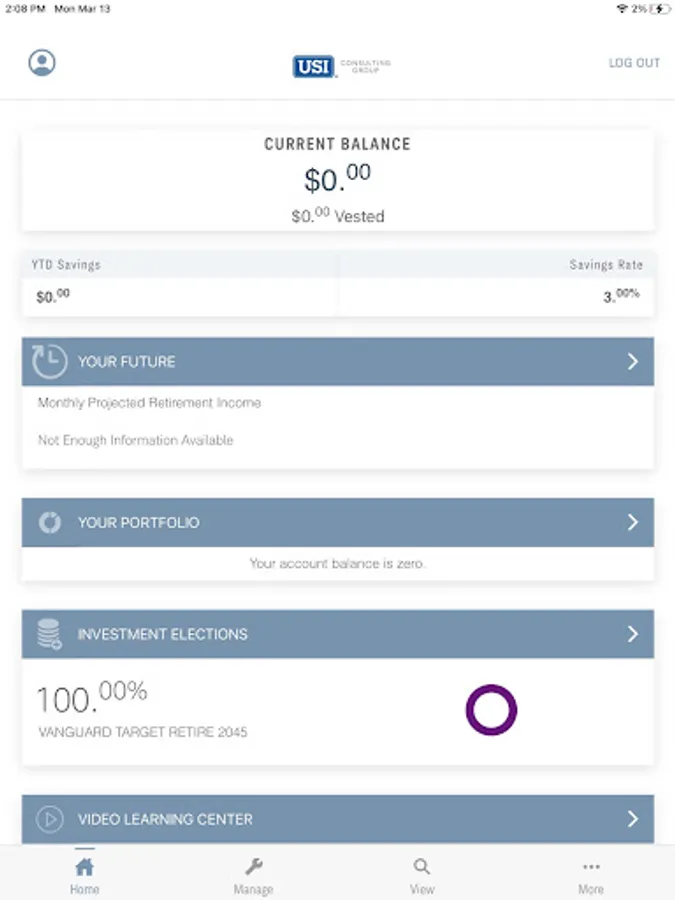The height and width of the screenshot is (900, 675).
Task: Check the battery indicator in status bar
Action: click(x=659, y=9)
